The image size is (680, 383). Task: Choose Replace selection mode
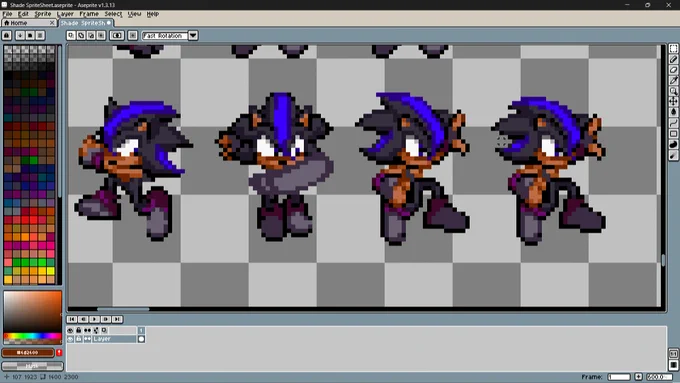(71, 36)
